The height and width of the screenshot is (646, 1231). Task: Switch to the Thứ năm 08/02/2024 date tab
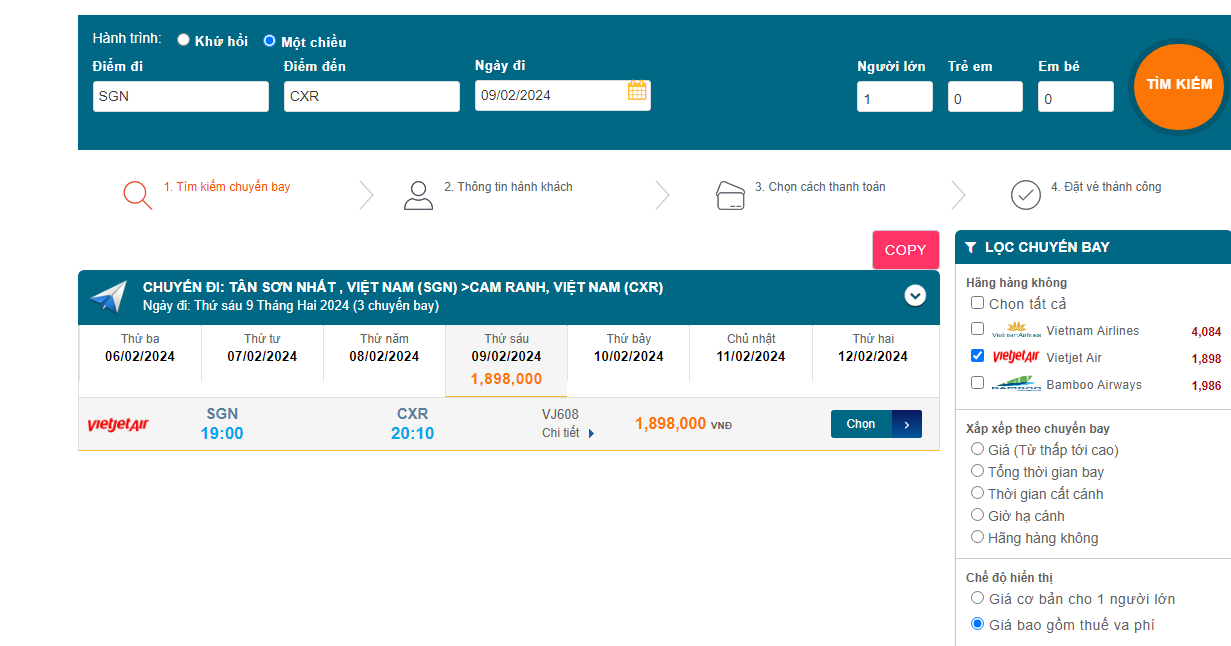(384, 348)
